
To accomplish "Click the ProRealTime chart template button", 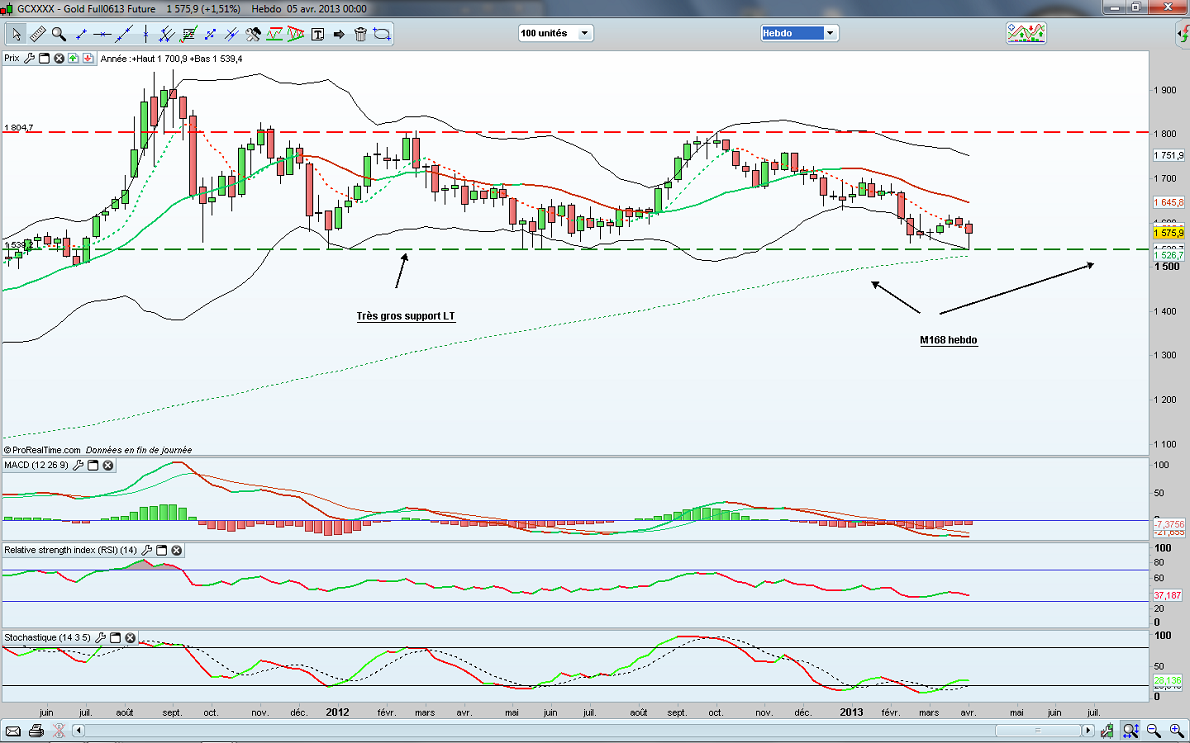I will tap(1026, 33).
